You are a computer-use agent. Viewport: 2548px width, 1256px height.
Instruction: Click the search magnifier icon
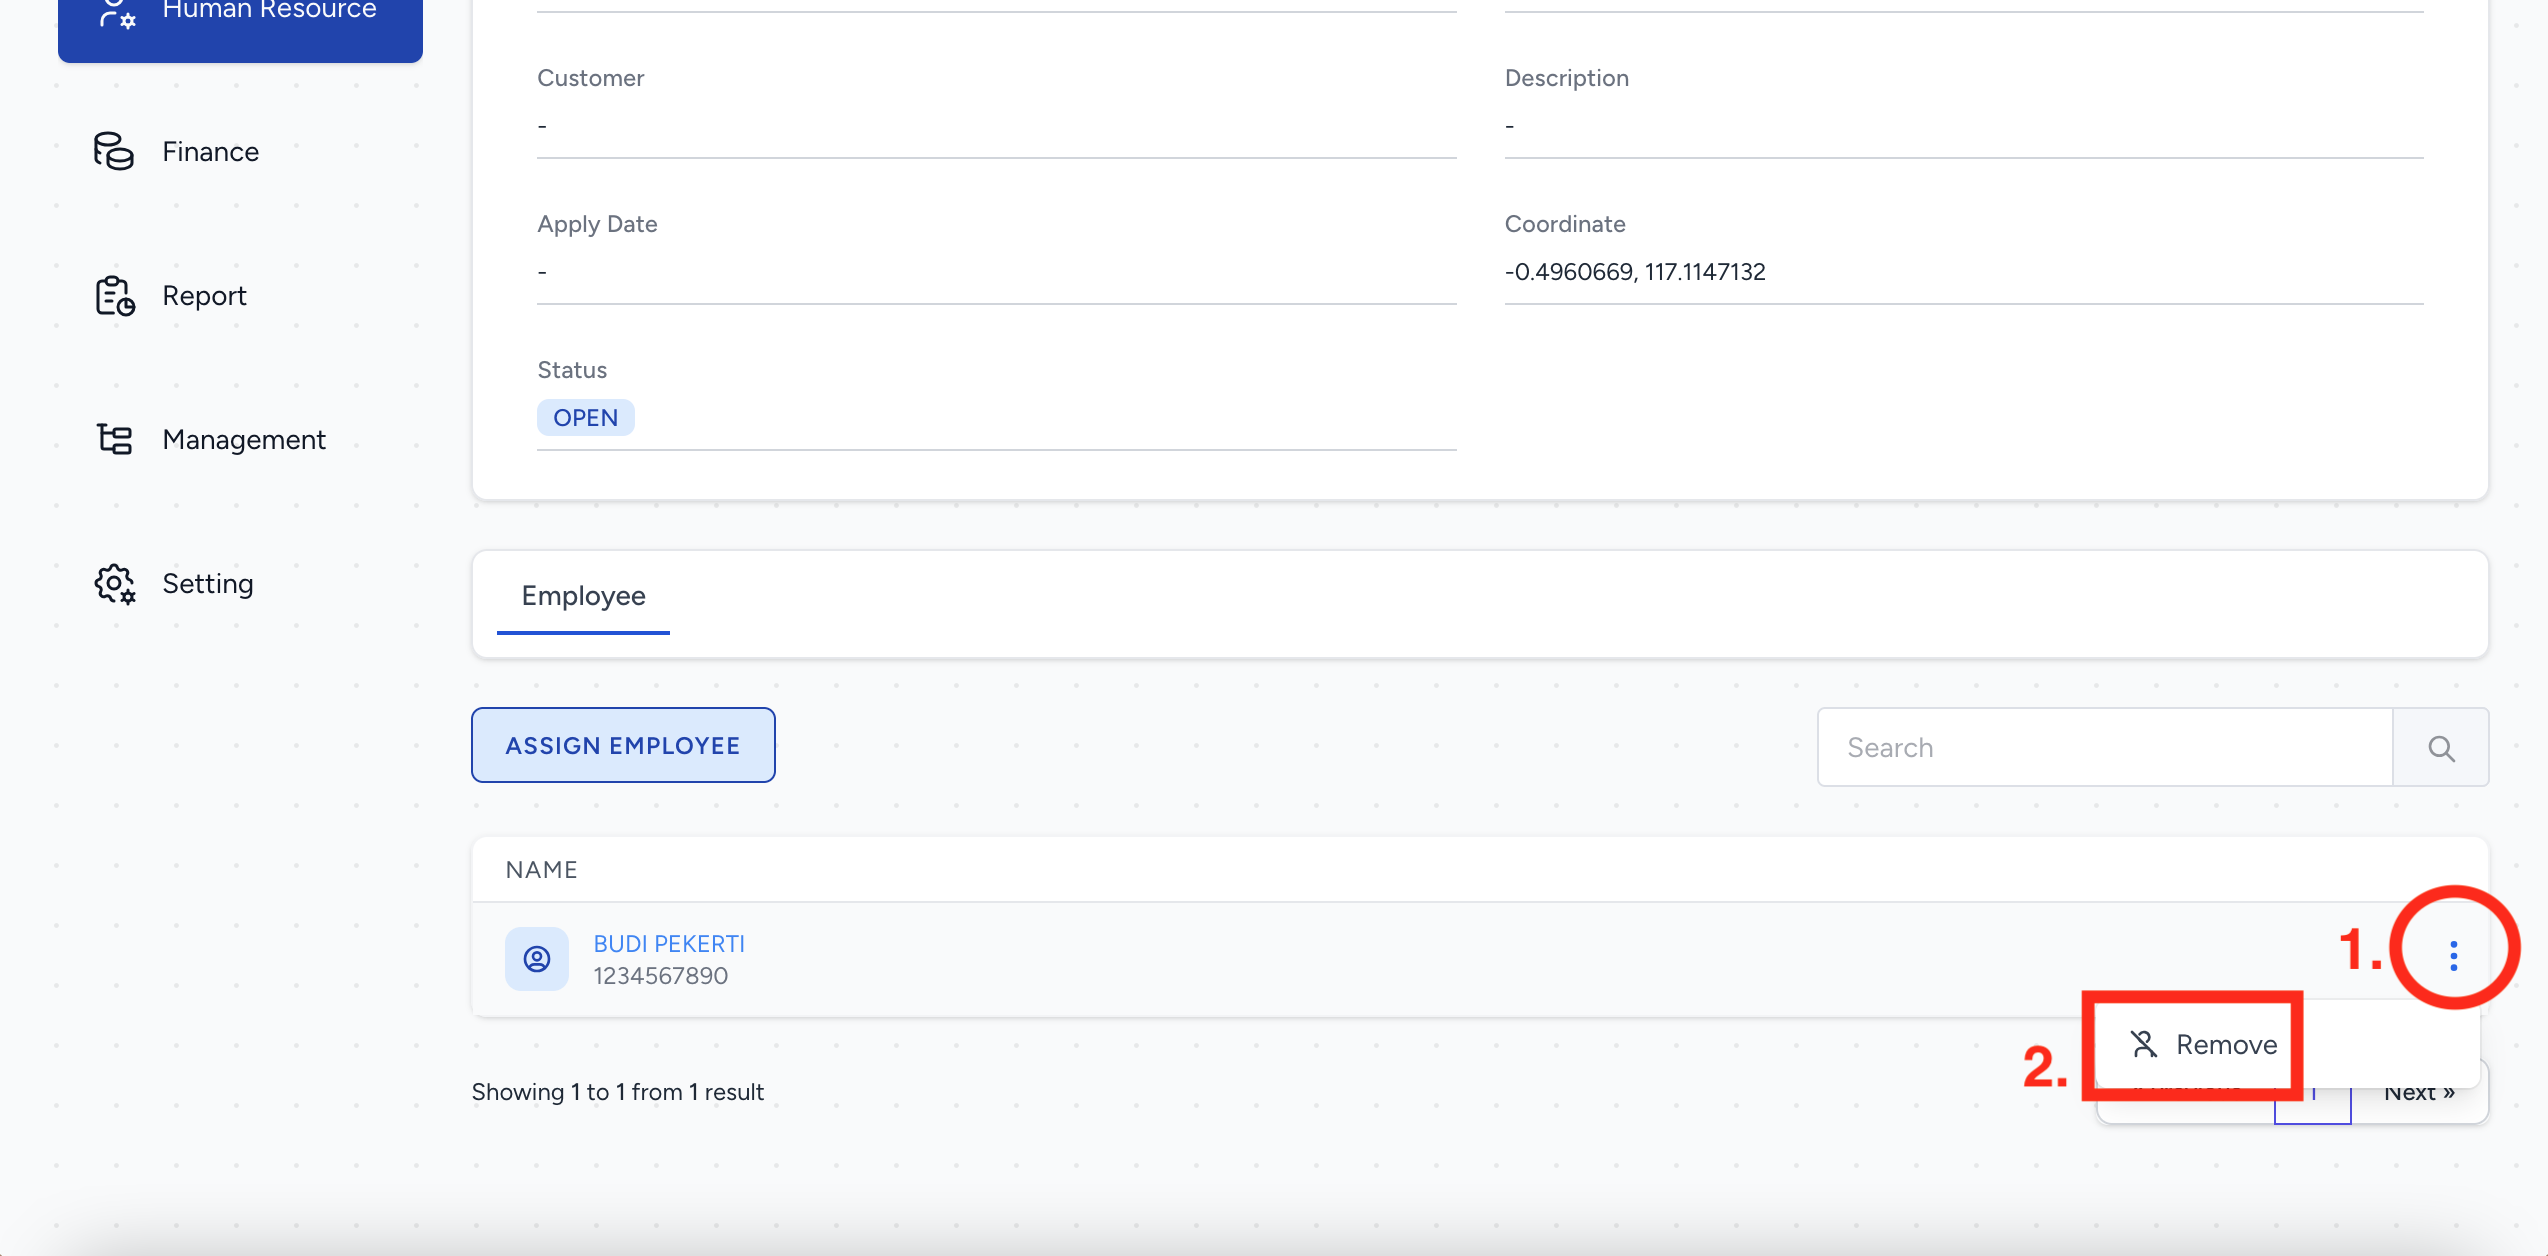click(2440, 748)
